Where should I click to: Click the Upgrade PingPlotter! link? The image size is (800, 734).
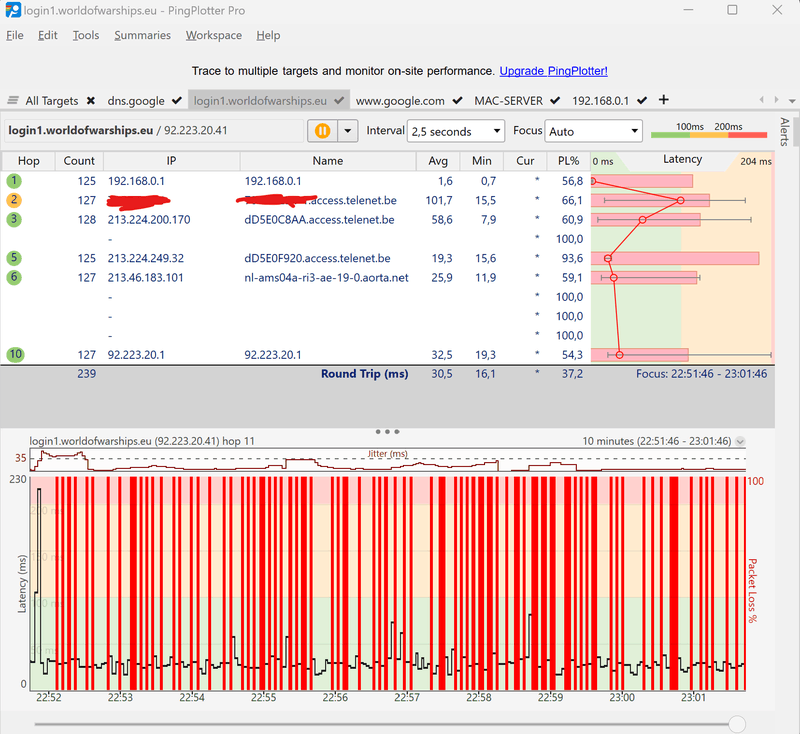point(553,71)
